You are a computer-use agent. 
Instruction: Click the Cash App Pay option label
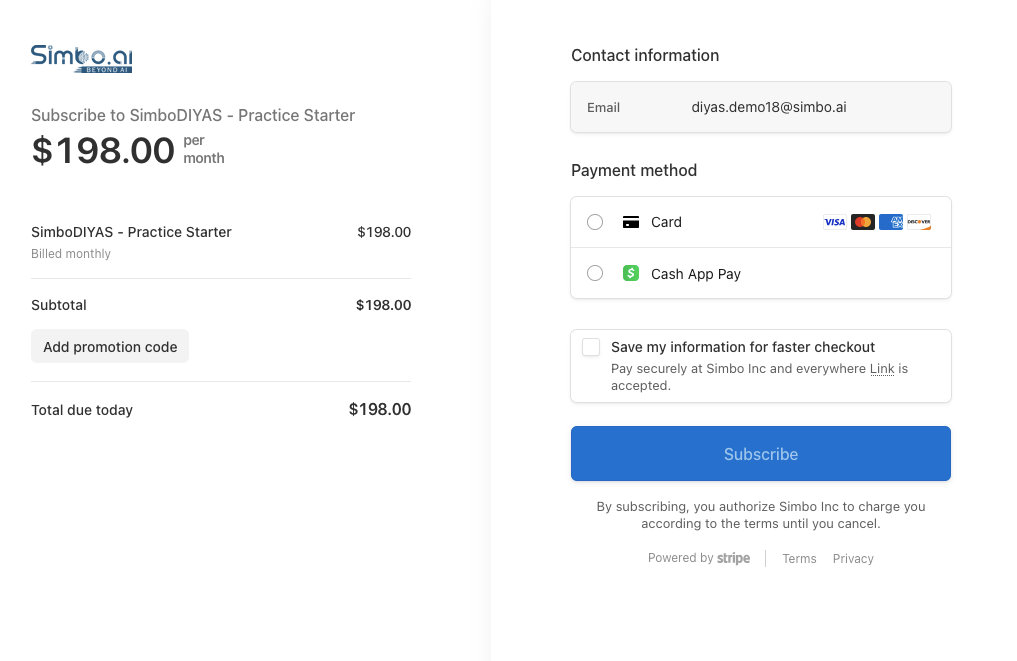tap(696, 274)
